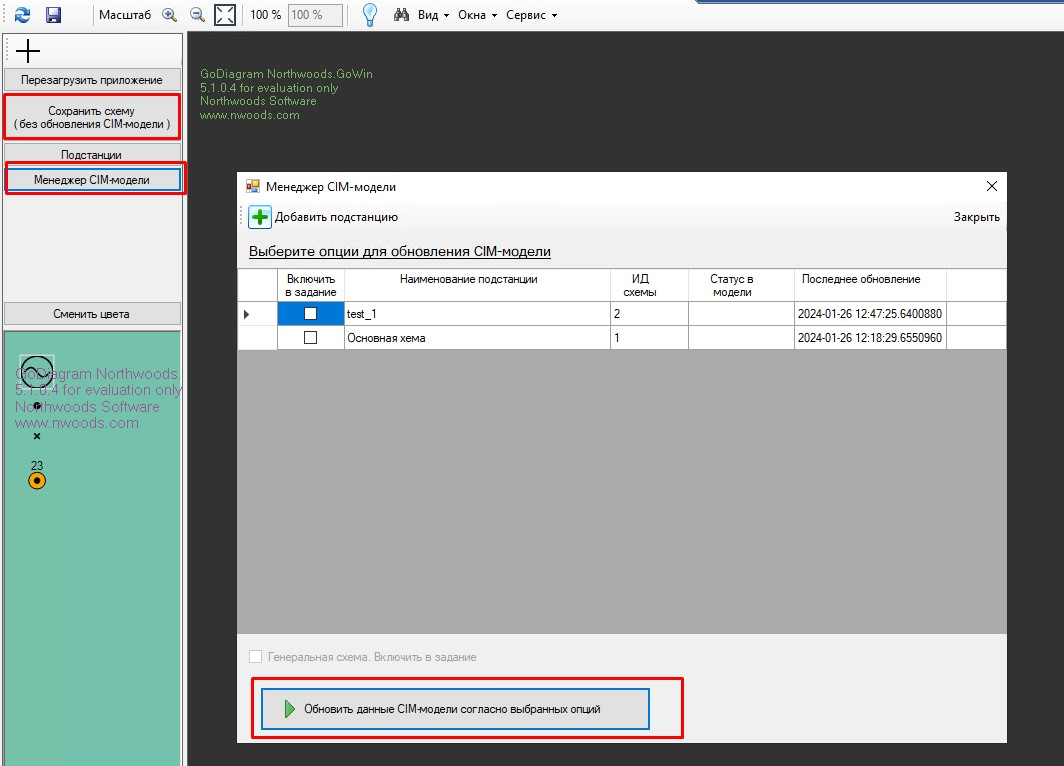1064x766 pixels.
Task: Click the light bulb icon
Action: pos(369,15)
